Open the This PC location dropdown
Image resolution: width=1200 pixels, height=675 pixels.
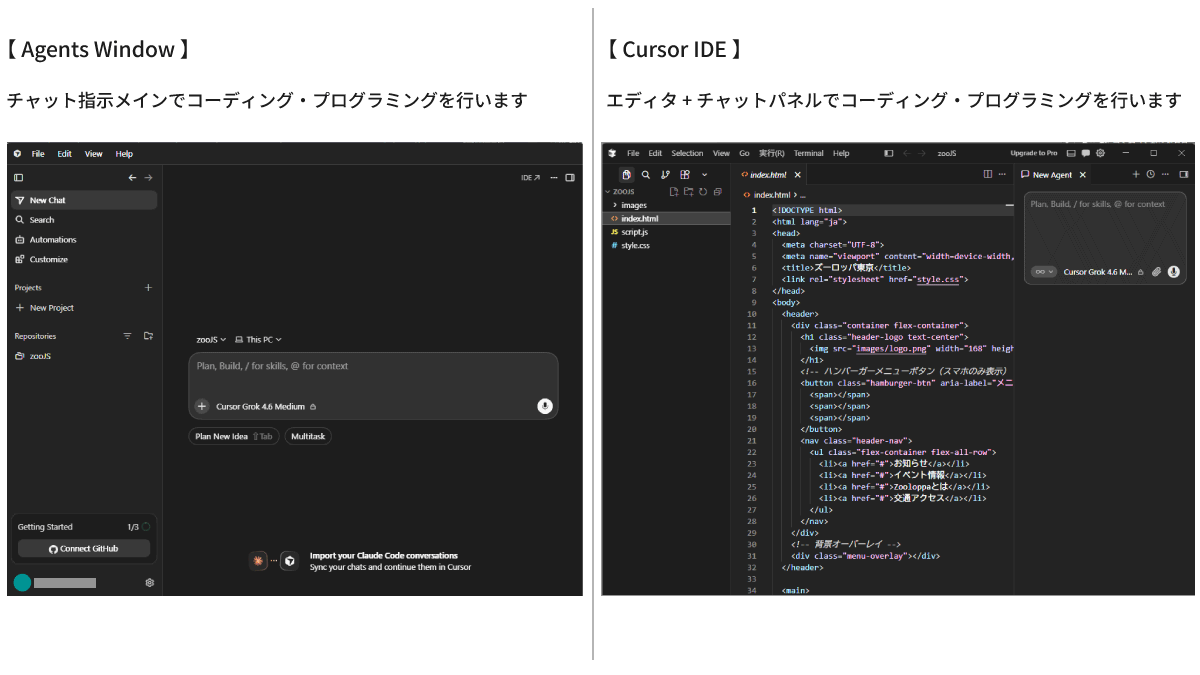pos(258,340)
